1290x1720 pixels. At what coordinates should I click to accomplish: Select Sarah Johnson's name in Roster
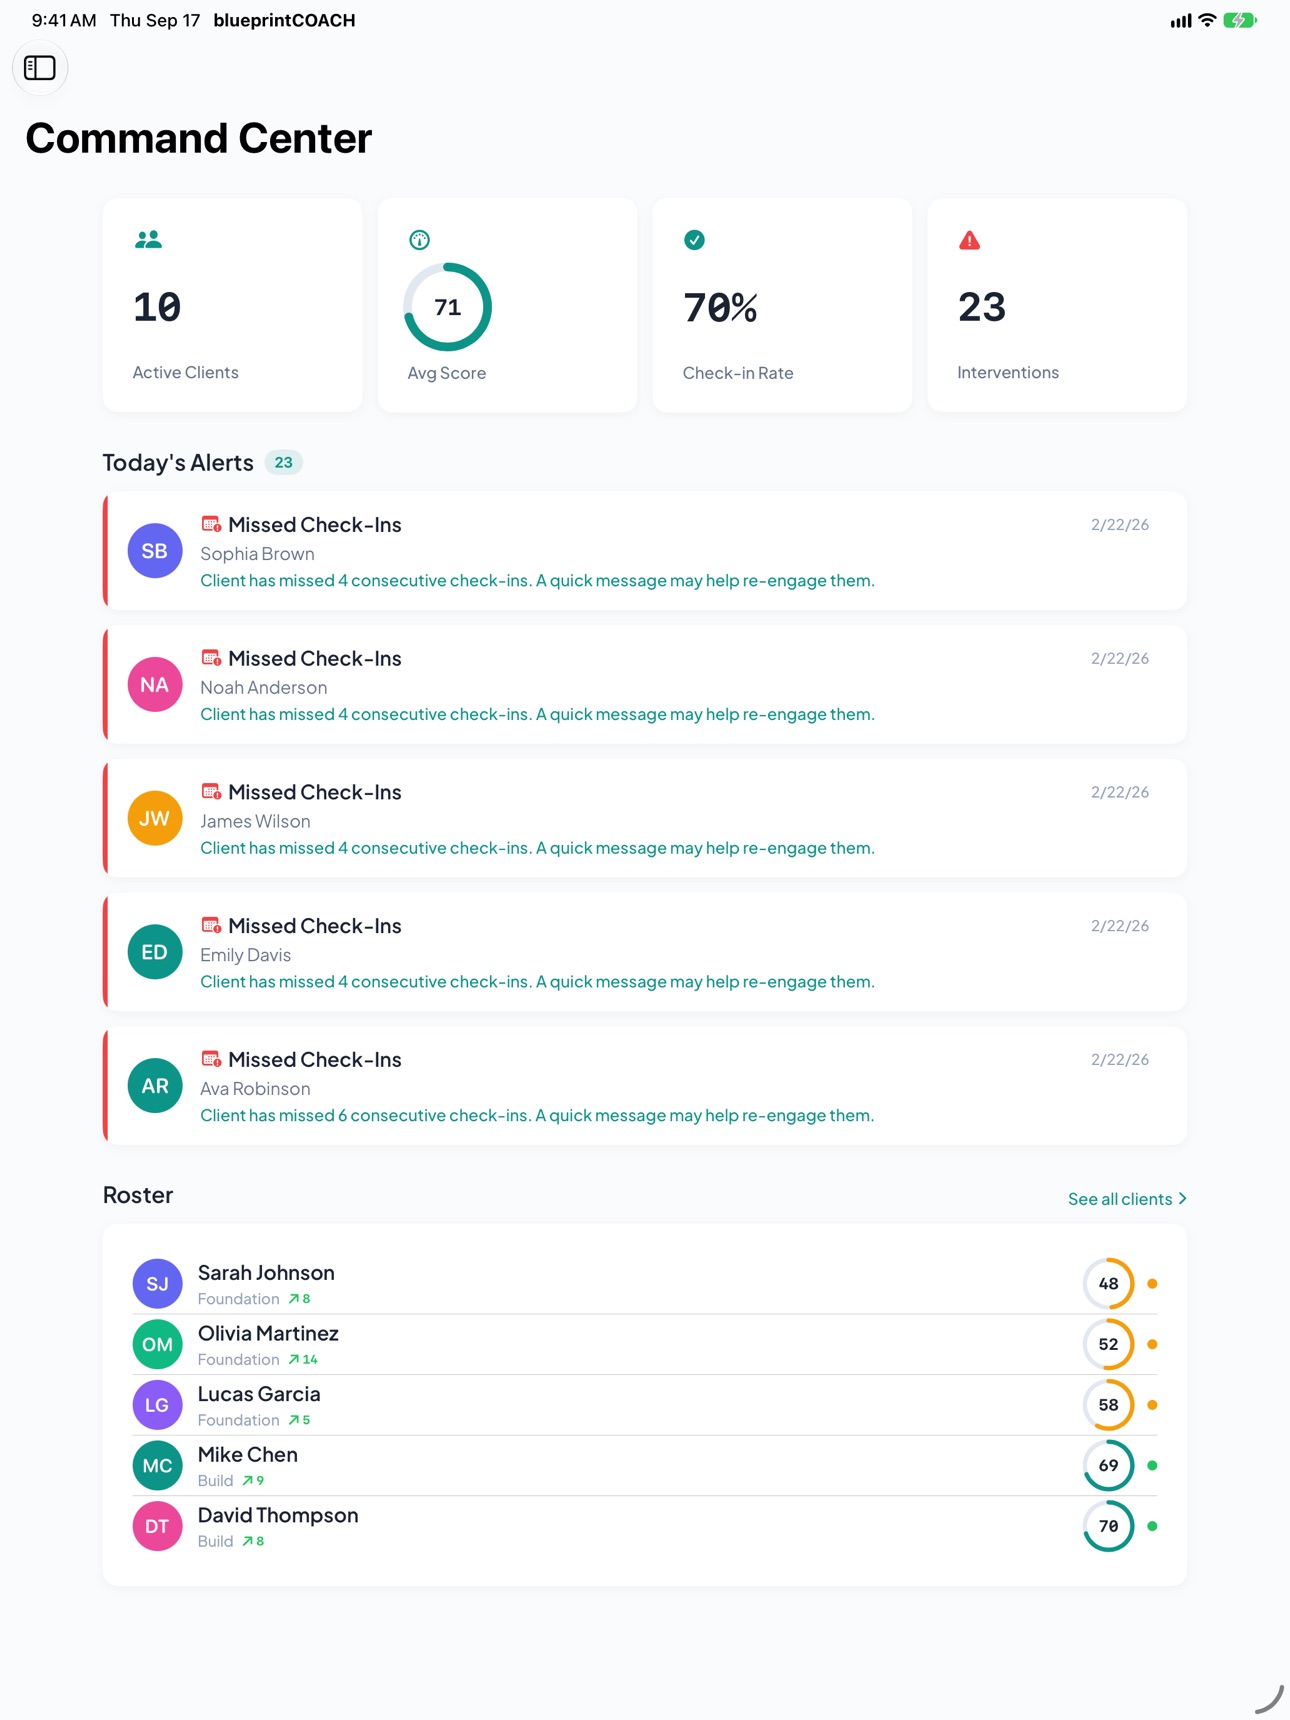pyautogui.click(x=266, y=1273)
